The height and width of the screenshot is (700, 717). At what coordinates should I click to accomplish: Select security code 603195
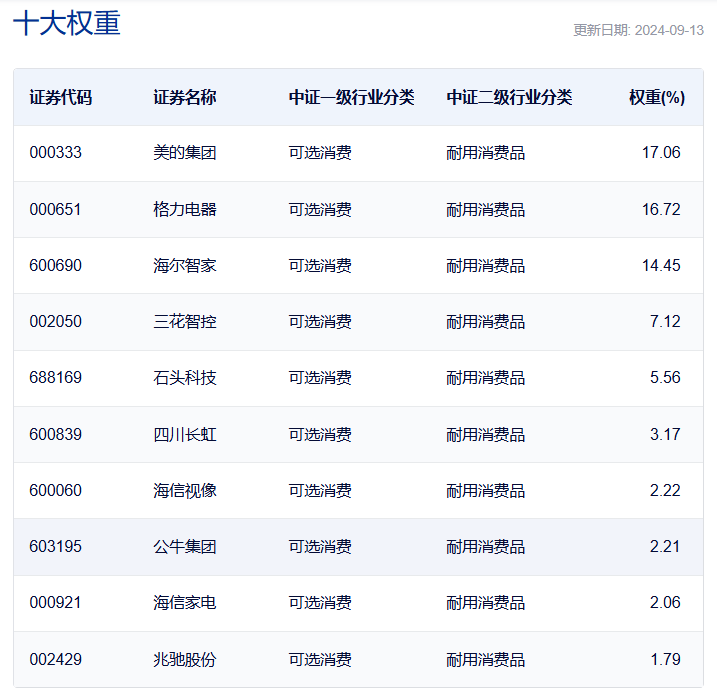point(55,546)
